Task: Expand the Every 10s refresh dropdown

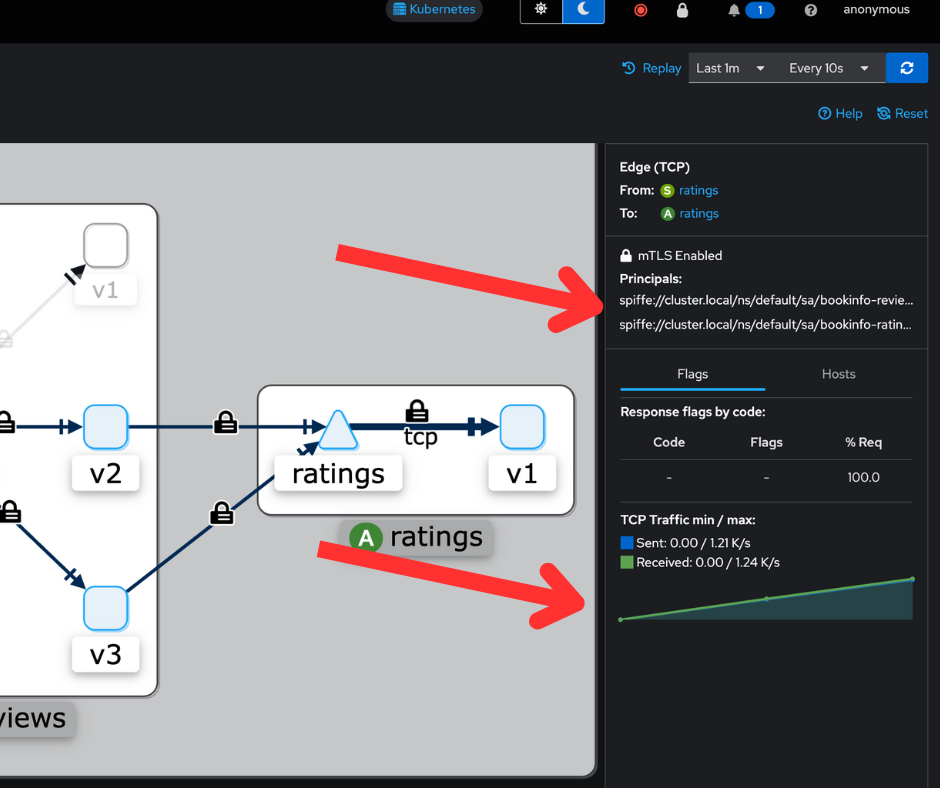Action: tap(828, 68)
